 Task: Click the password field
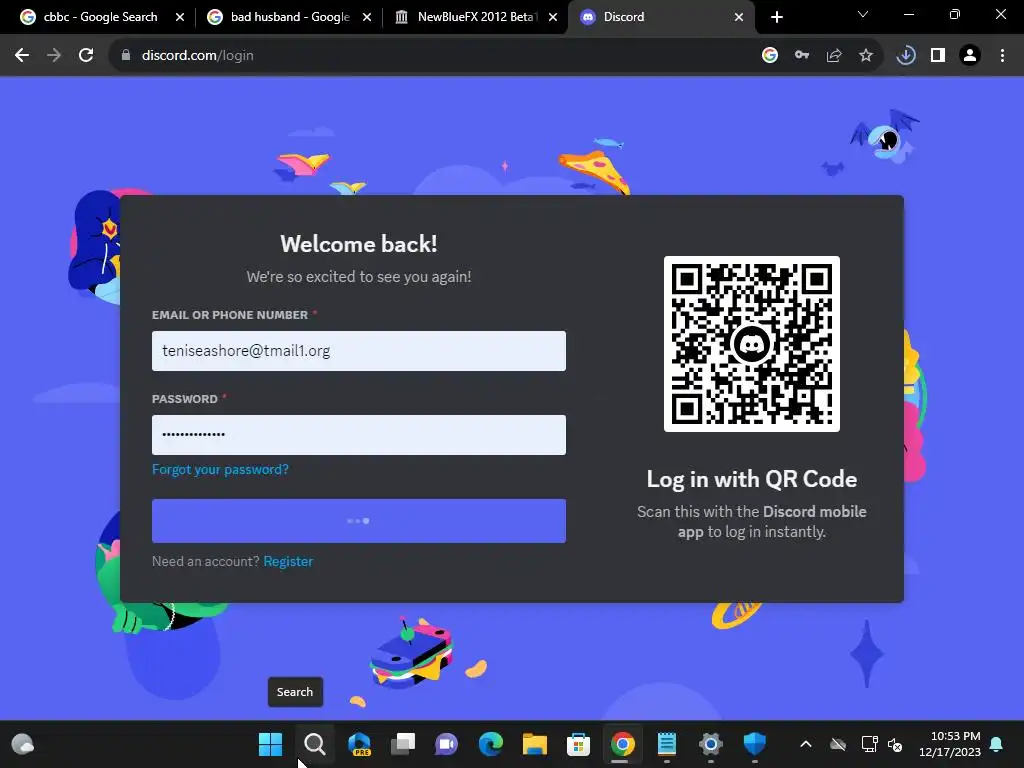coord(359,435)
